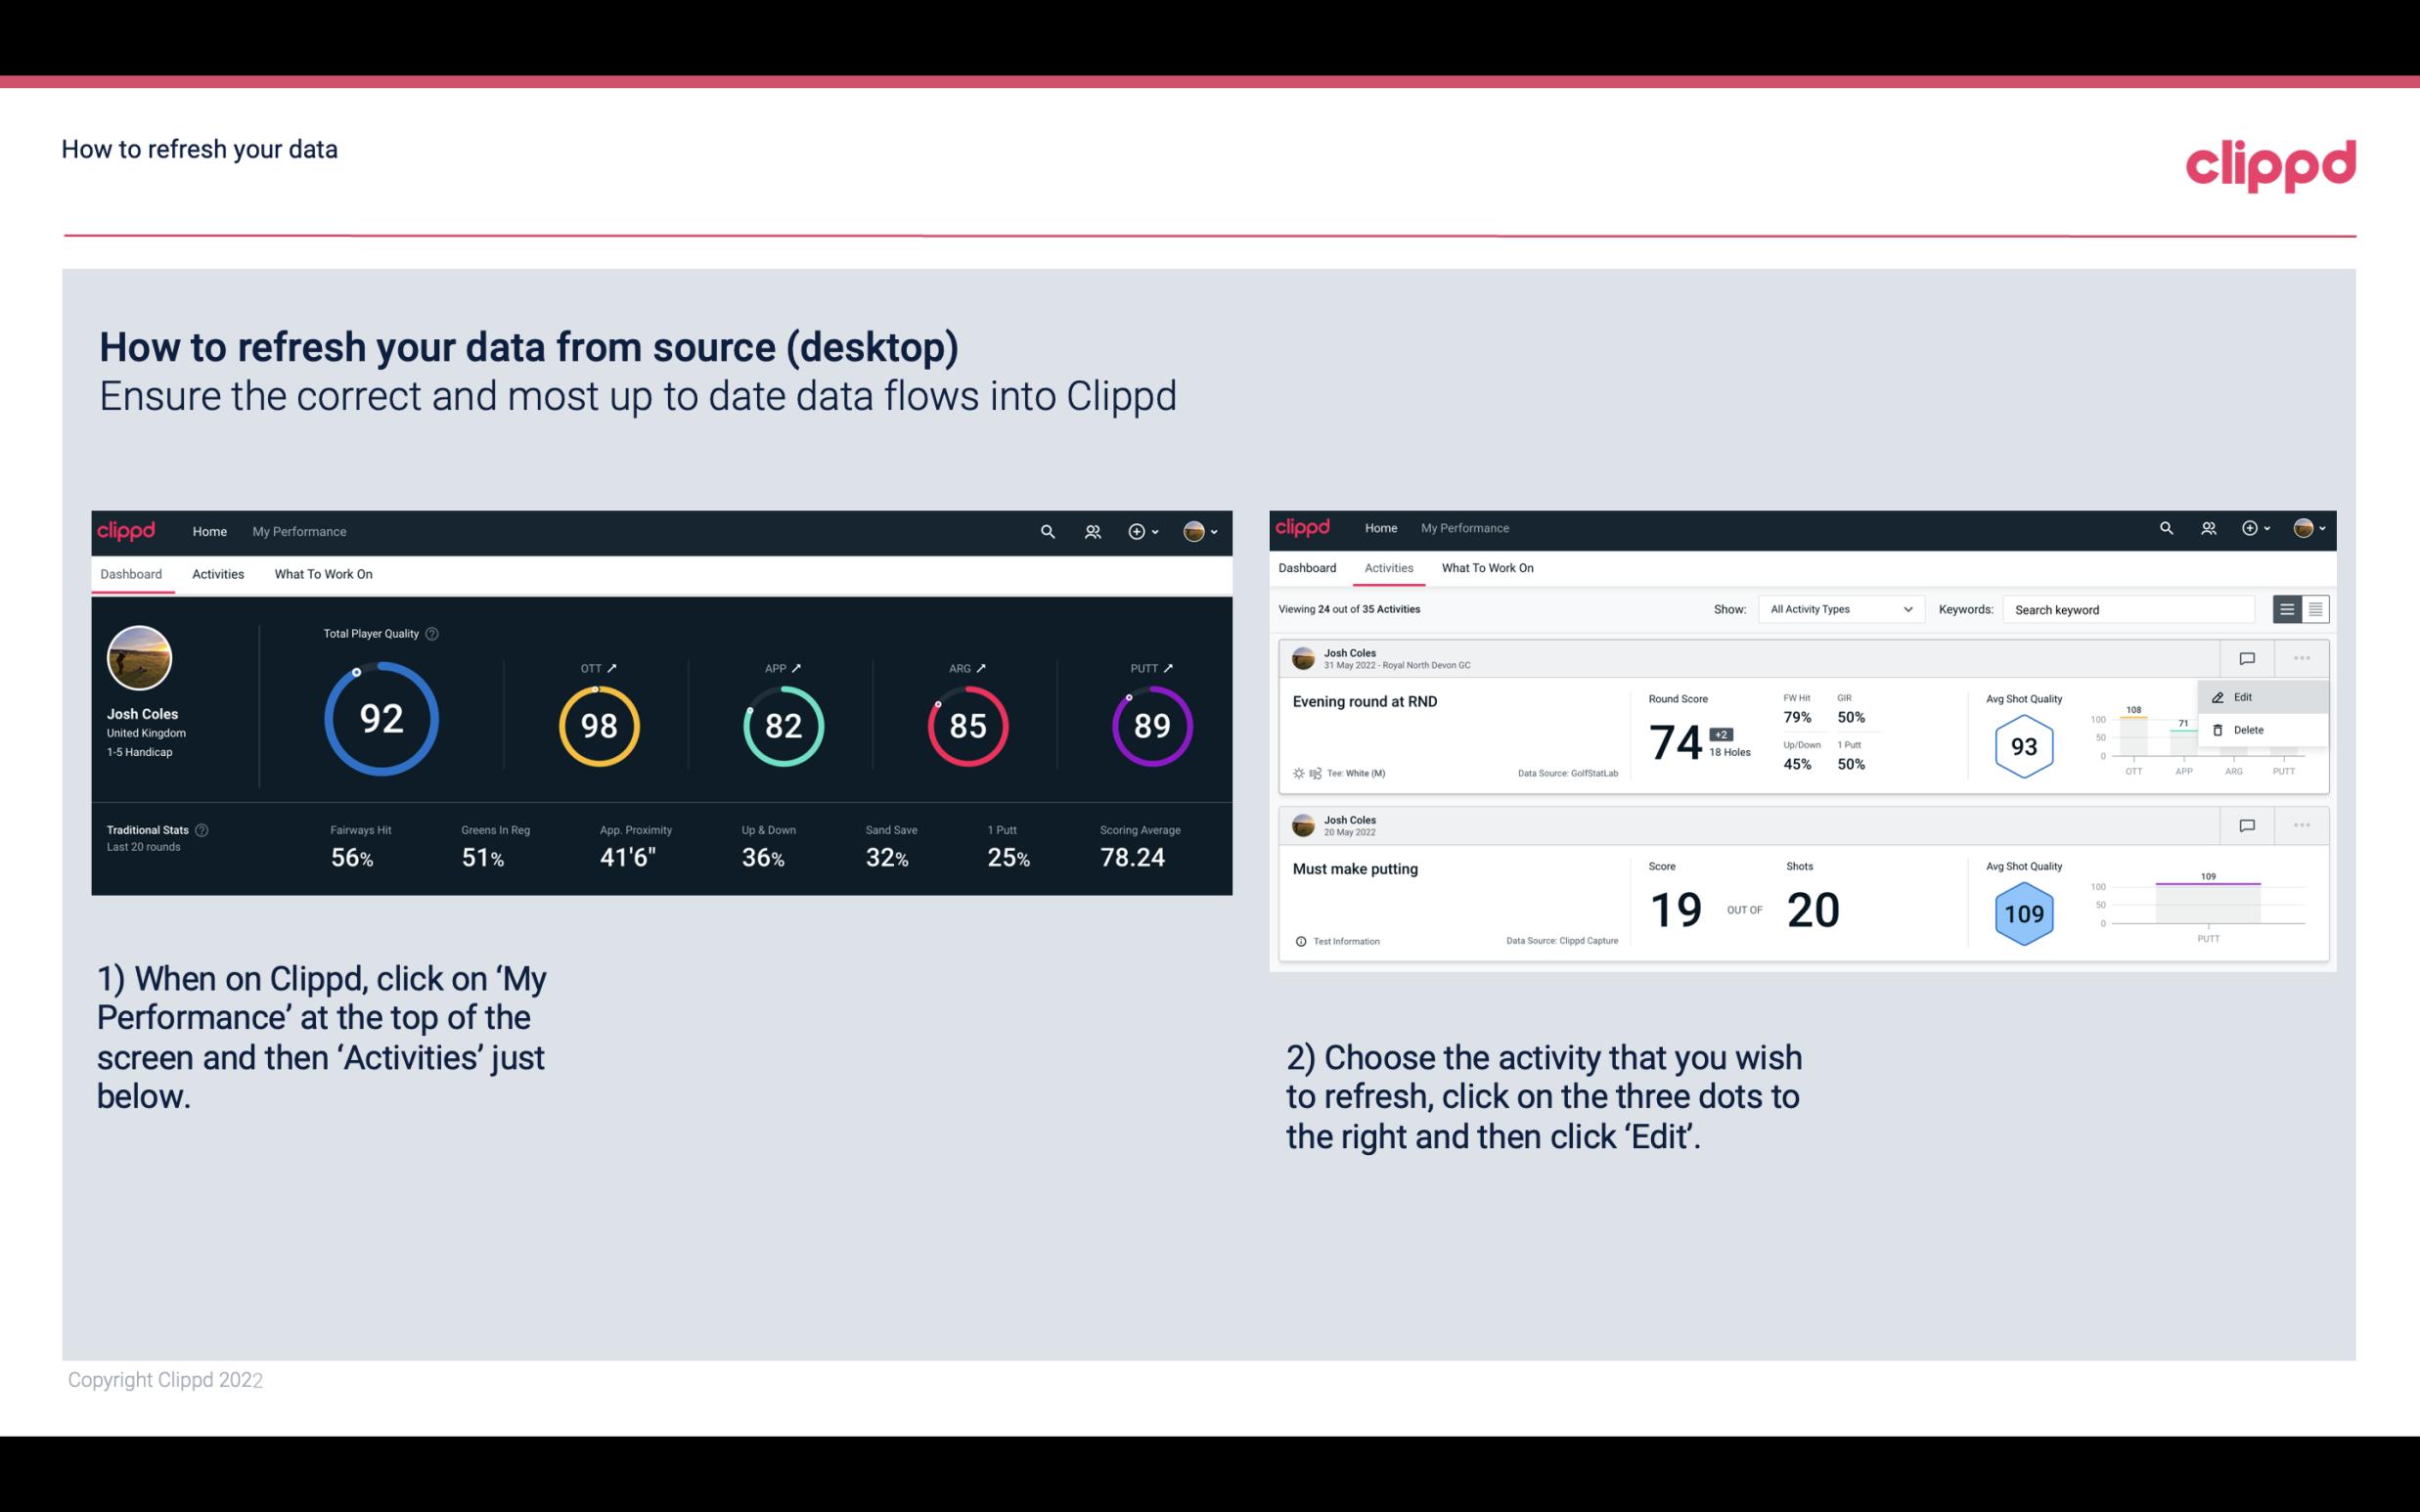Select the Dashboard tab in left panel

click(x=132, y=573)
